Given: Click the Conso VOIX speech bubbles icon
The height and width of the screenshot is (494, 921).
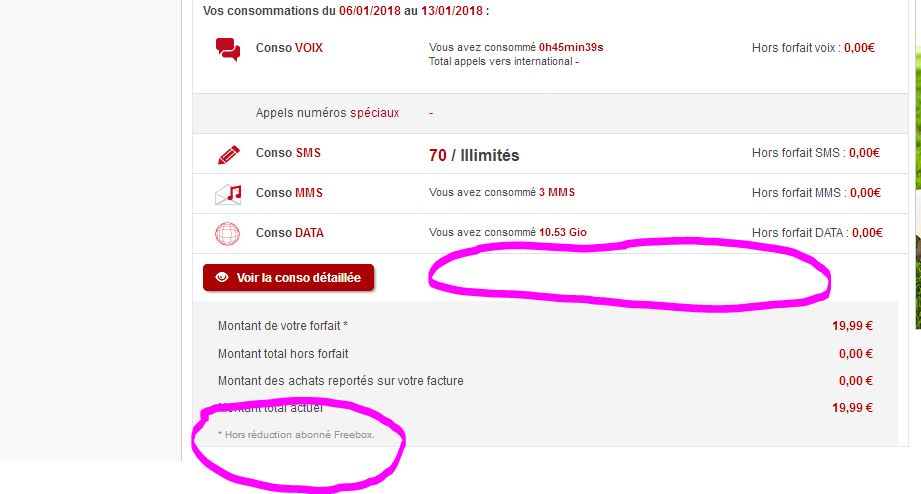Looking at the screenshot, I should coord(228,49).
